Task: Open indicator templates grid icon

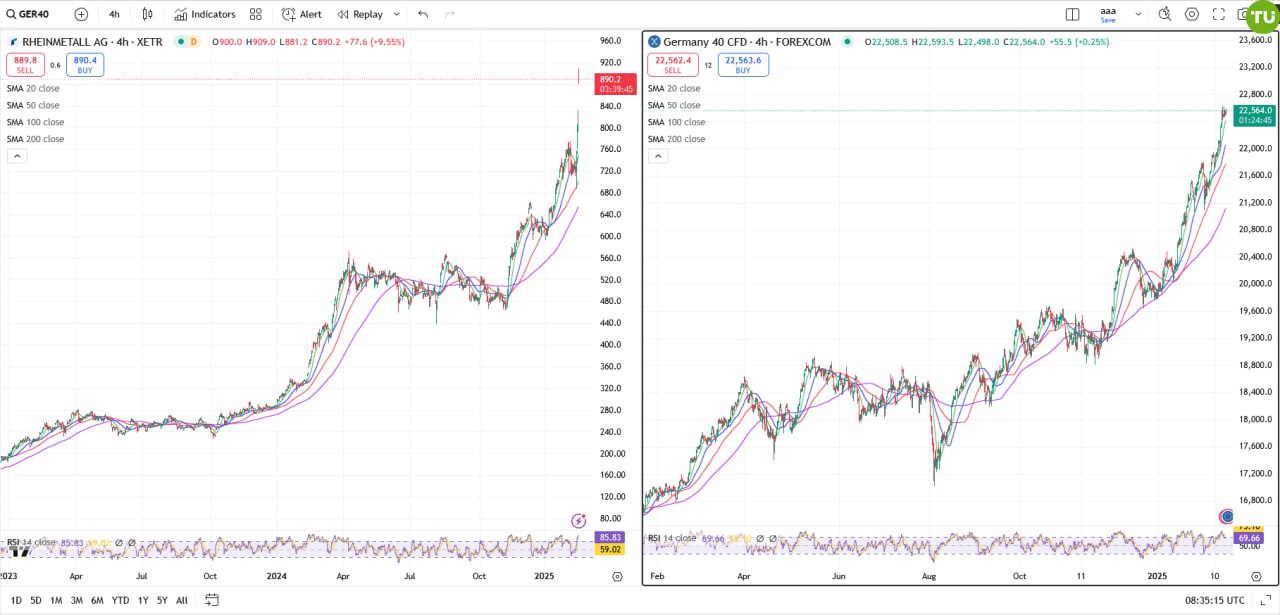Action: pos(256,14)
